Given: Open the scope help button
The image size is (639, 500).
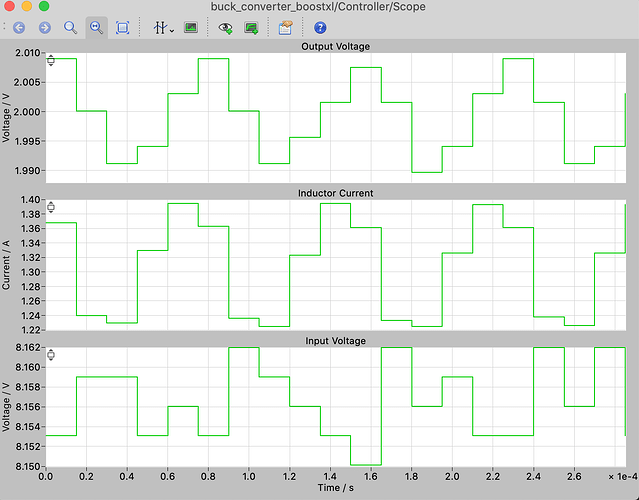Looking at the screenshot, I should 320,28.
